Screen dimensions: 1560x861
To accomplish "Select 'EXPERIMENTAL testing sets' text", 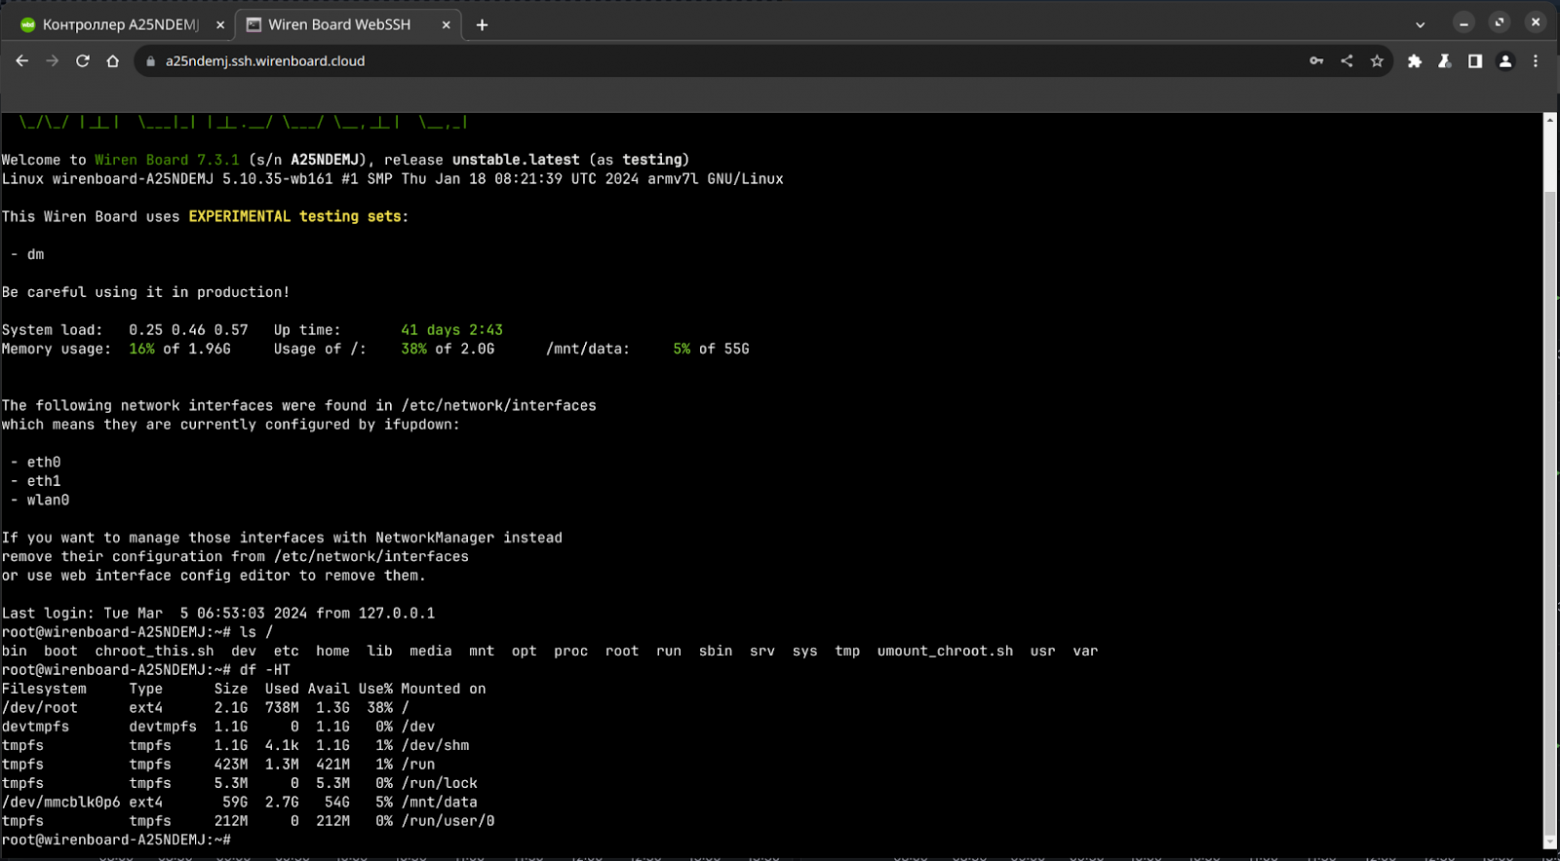I will pyautogui.click(x=295, y=217).
